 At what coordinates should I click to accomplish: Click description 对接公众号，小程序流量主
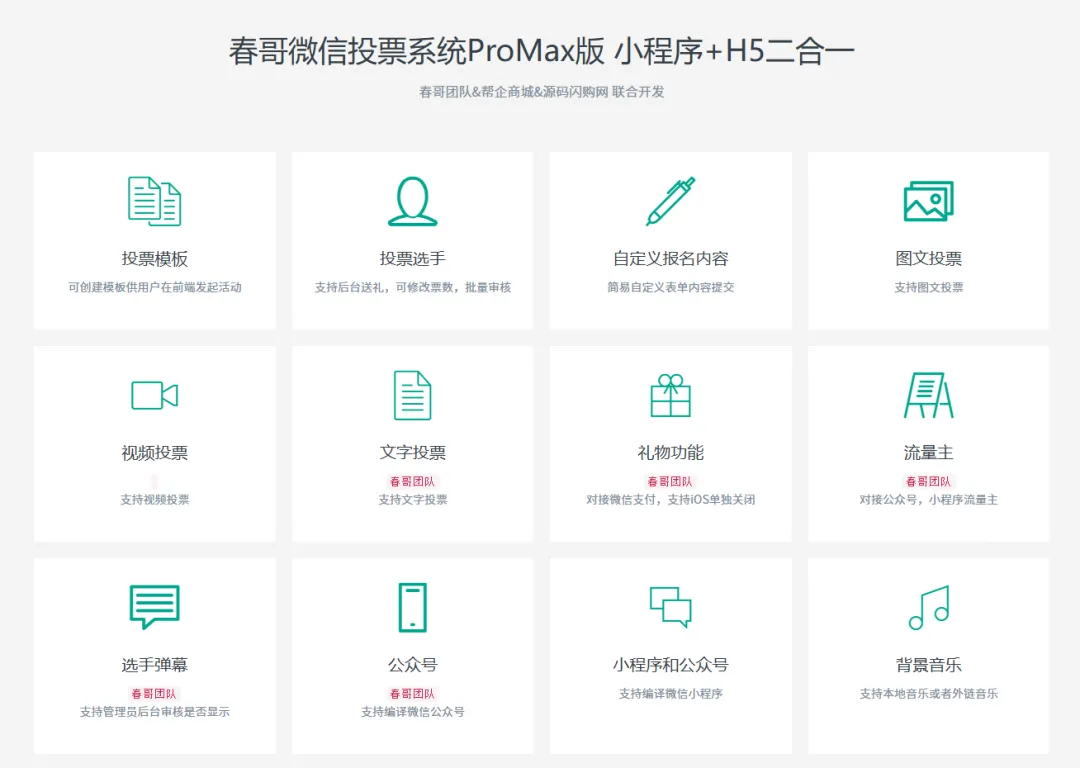pyautogui.click(x=928, y=499)
